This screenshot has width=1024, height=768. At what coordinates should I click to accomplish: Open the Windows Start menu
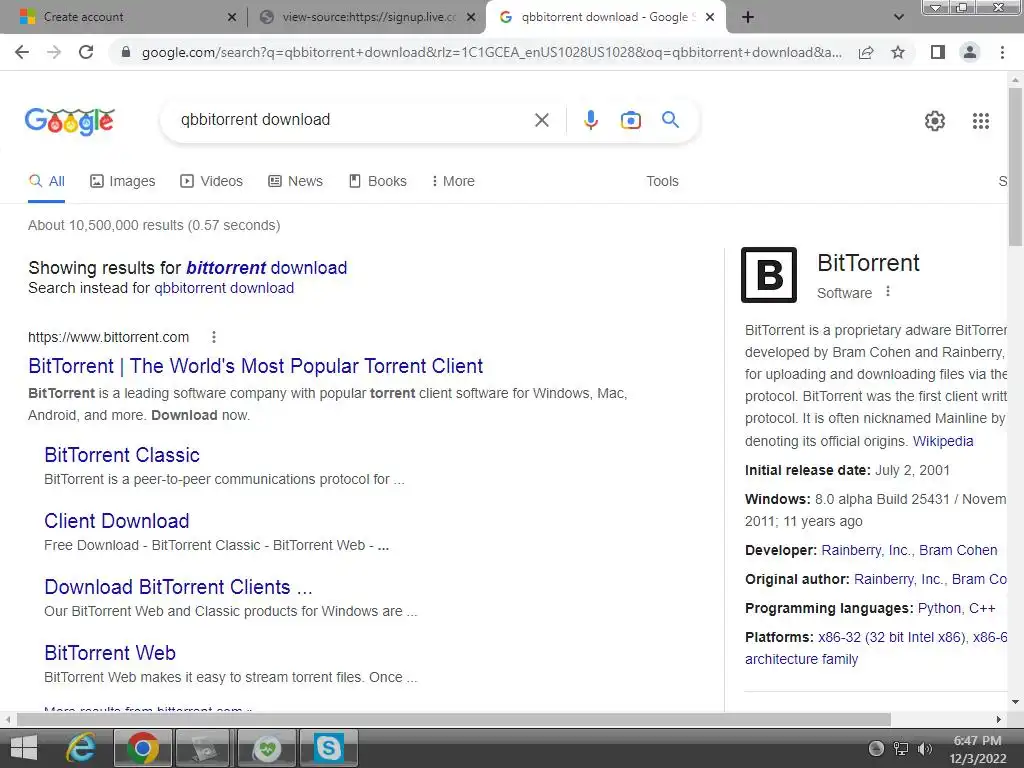pyautogui.click(x=24, y=748)
